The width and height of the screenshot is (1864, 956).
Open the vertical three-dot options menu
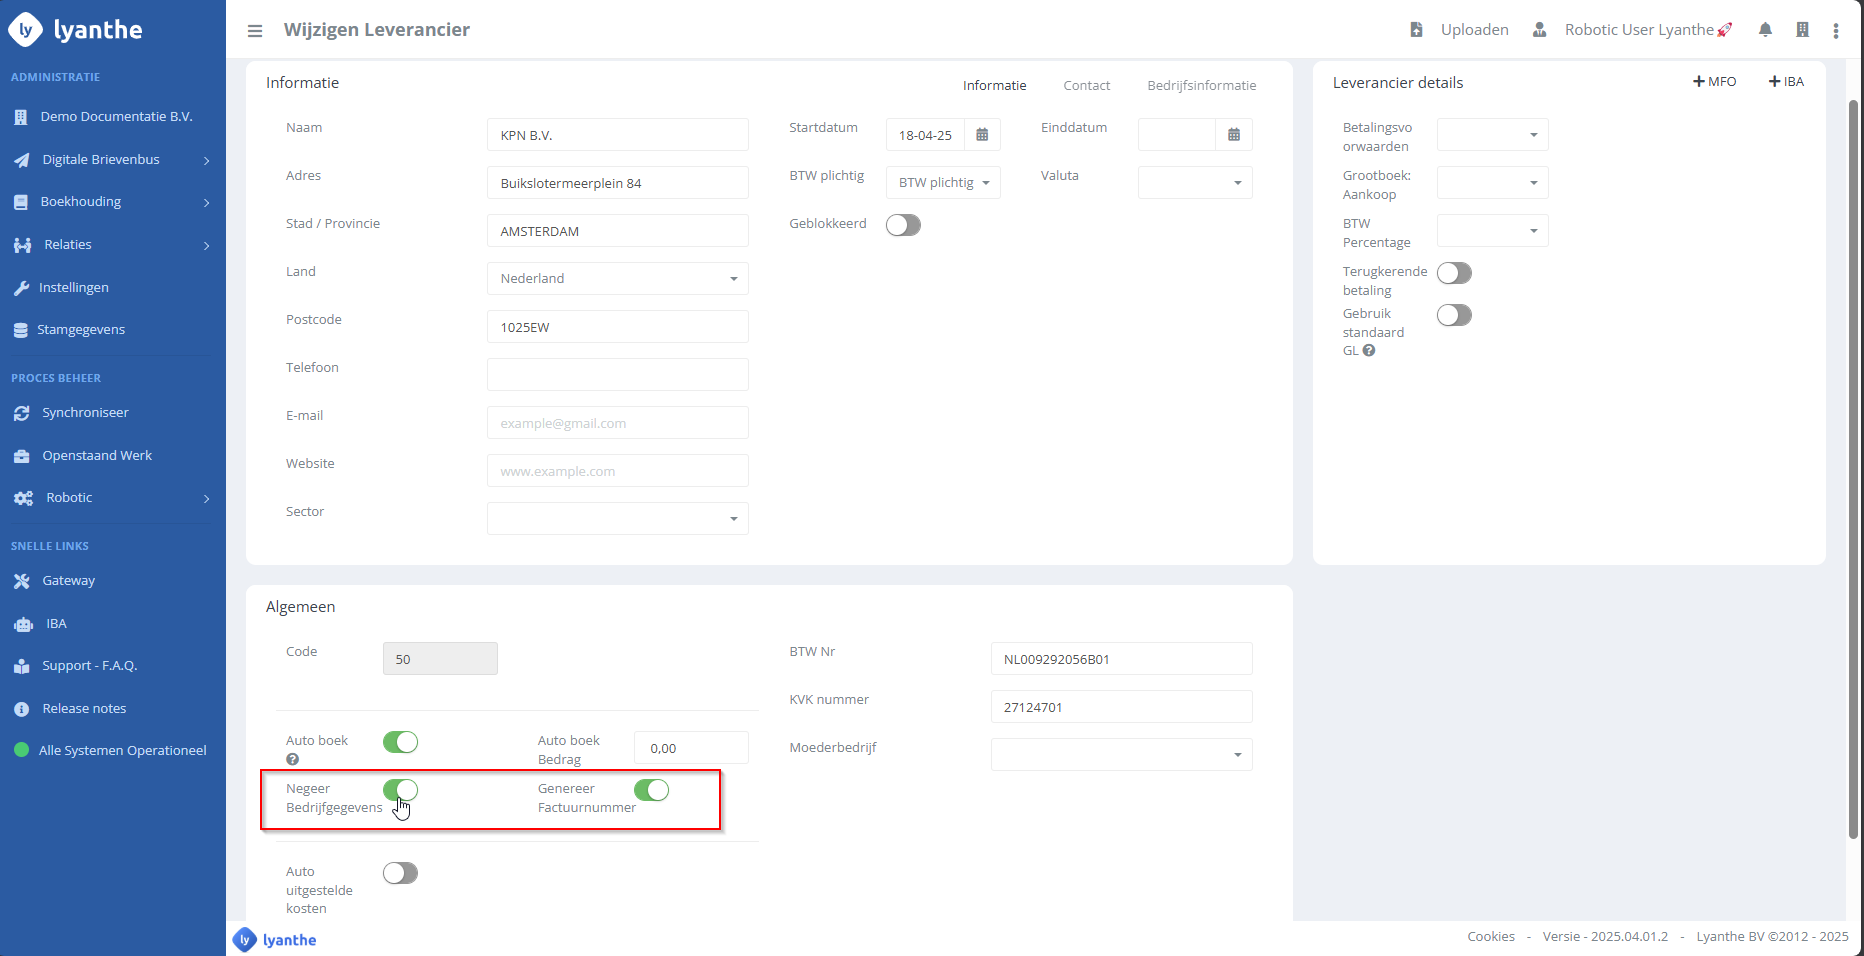click(1836, 31)
